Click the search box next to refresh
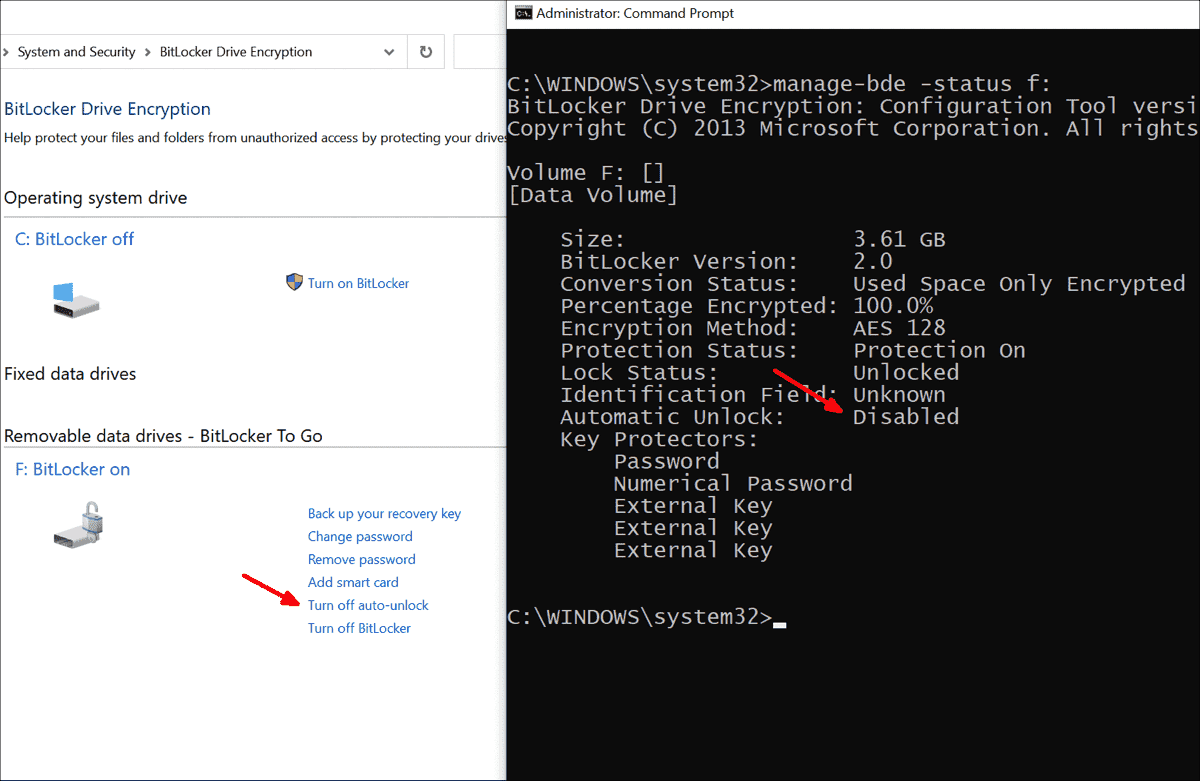This screenshot has height=781, width=1200. point(479,52)
